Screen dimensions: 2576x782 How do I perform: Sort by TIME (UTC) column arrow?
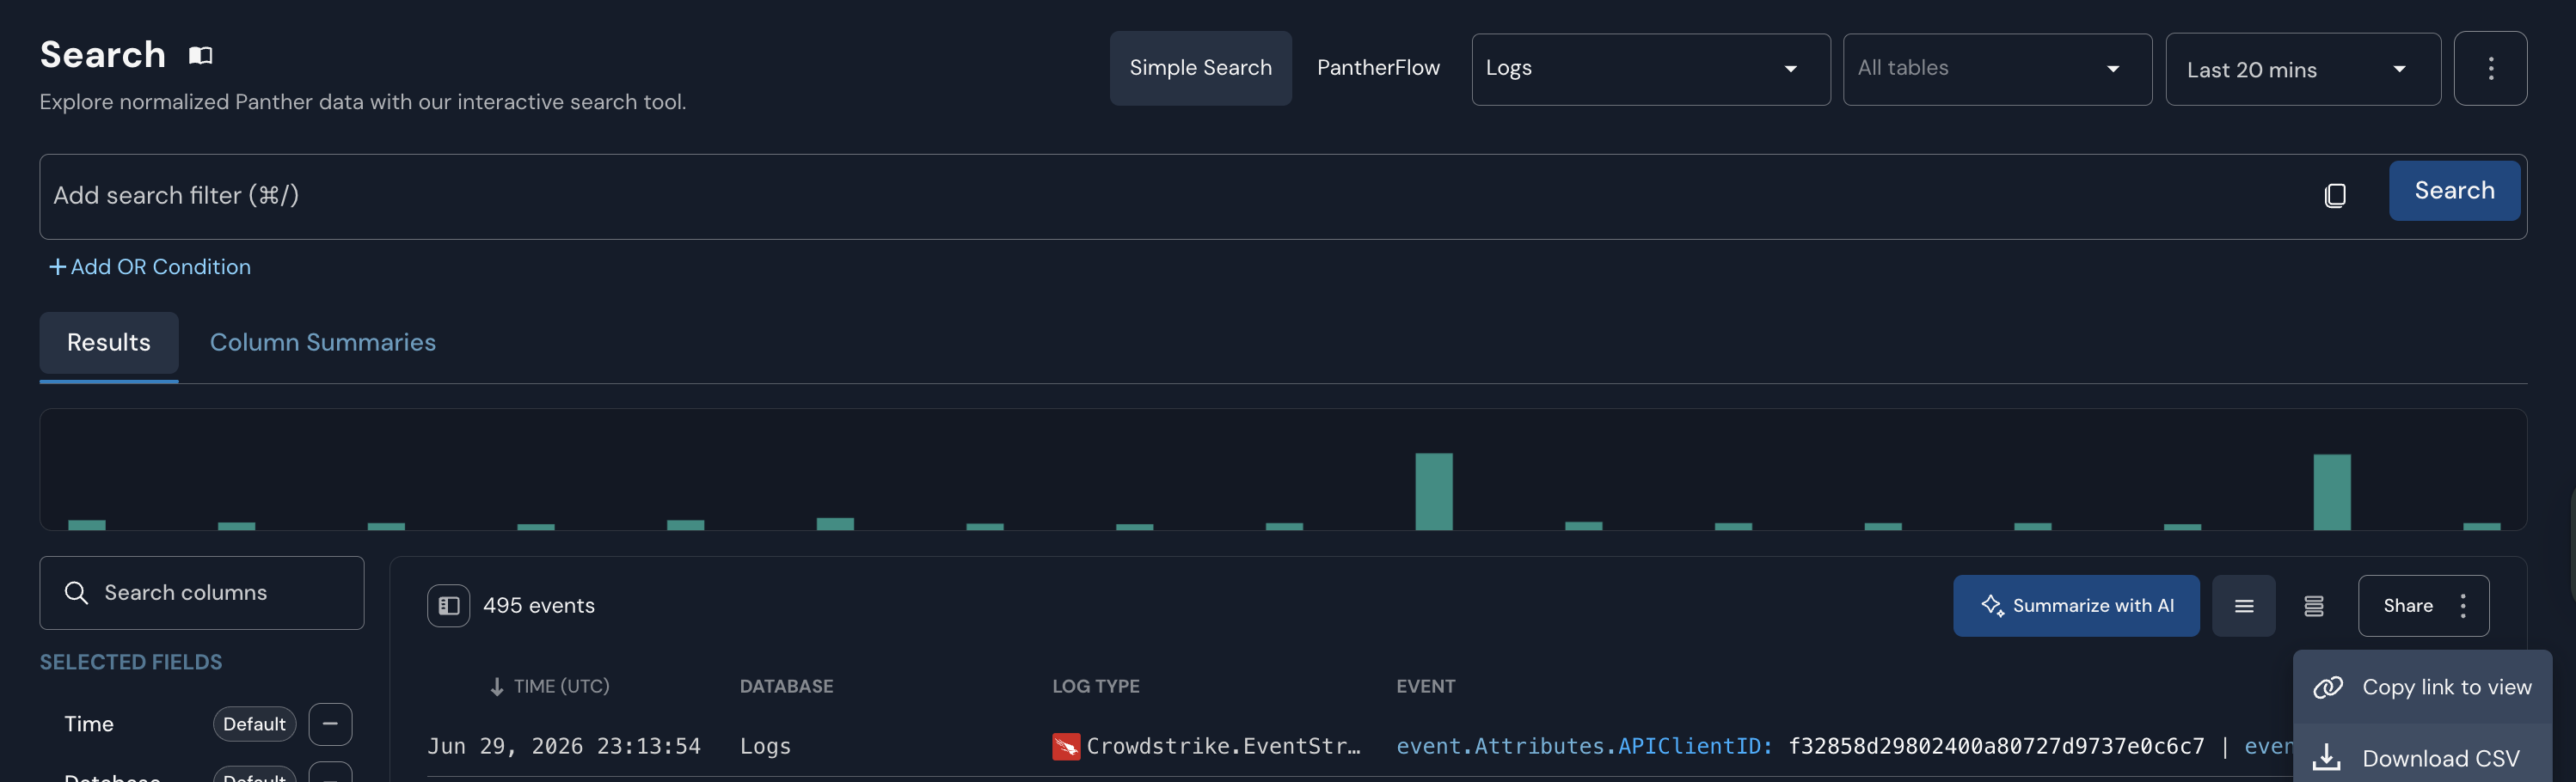(497, 687)
